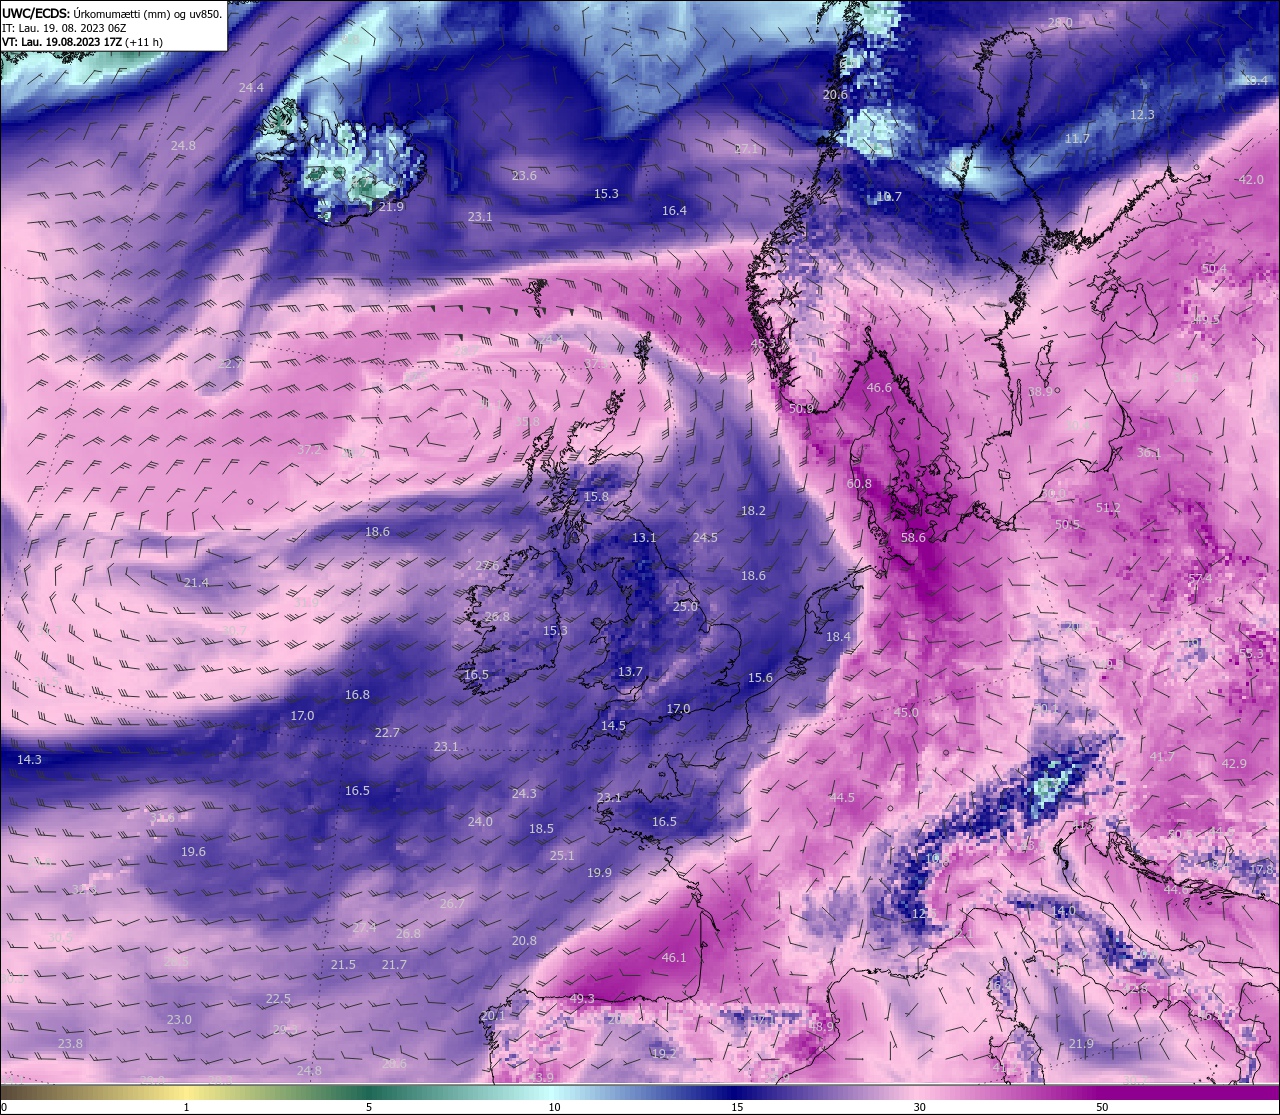
Task: Click the 49.3 value label
Action: click(x=582, y=999)
